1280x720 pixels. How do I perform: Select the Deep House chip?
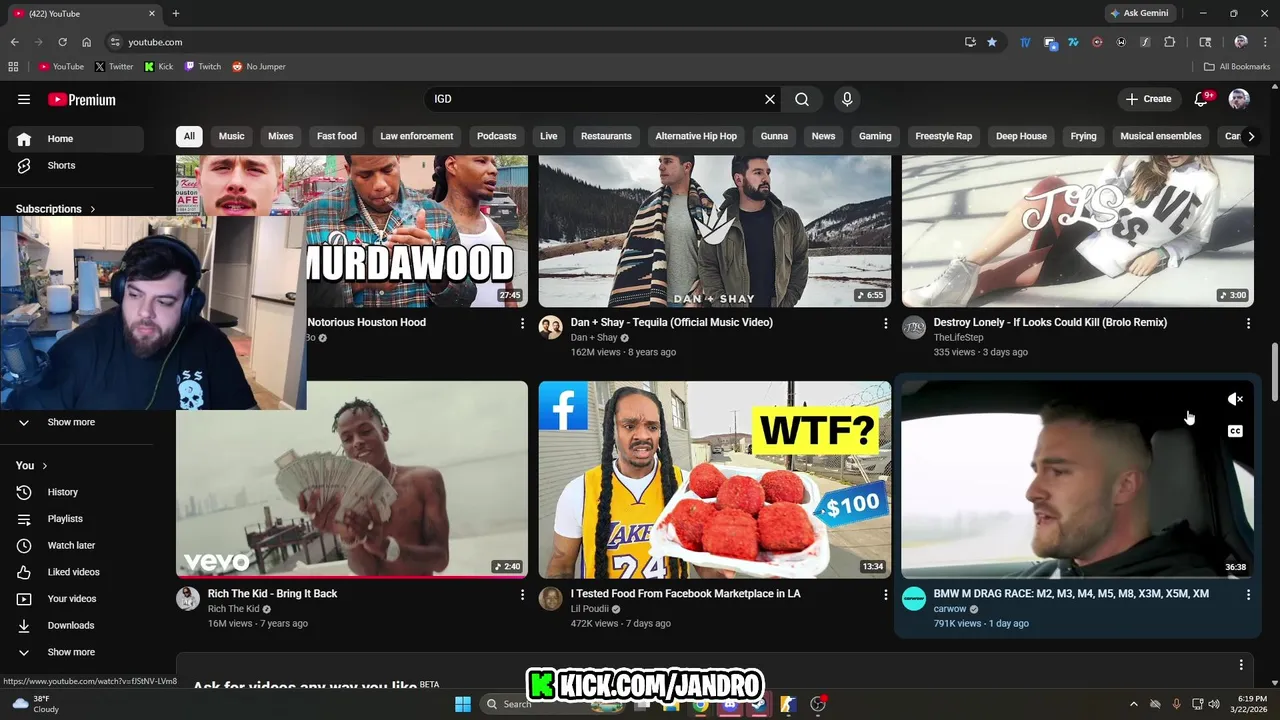point(1021,136)
